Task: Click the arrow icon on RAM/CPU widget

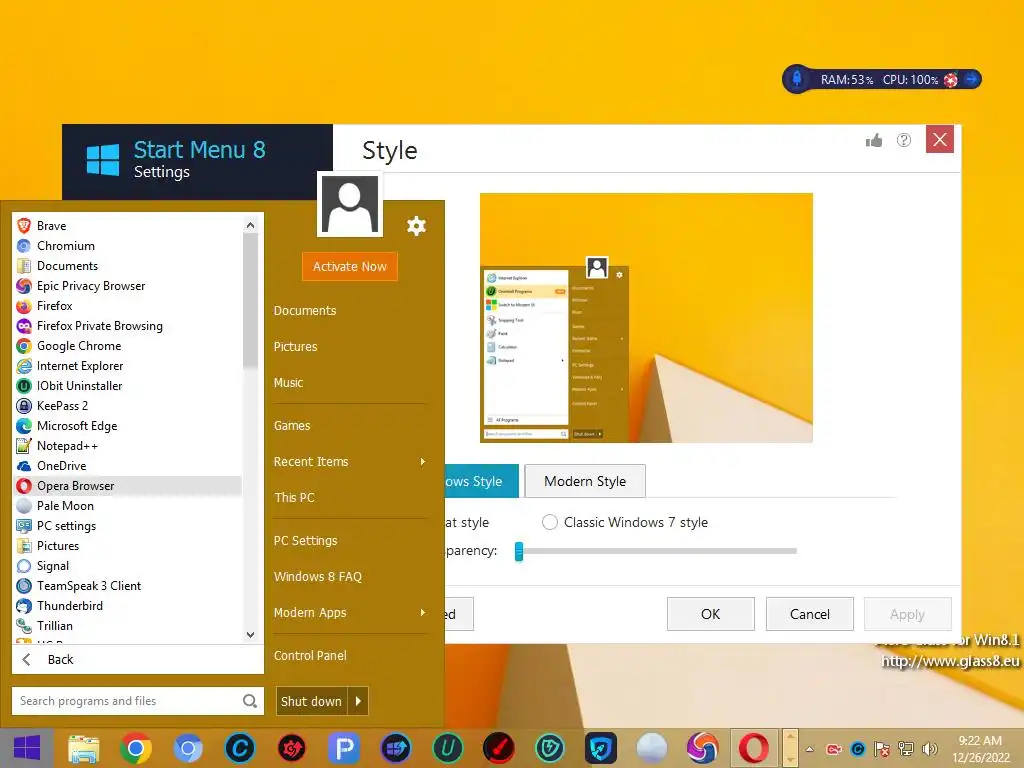Action: tap(971, 79)
